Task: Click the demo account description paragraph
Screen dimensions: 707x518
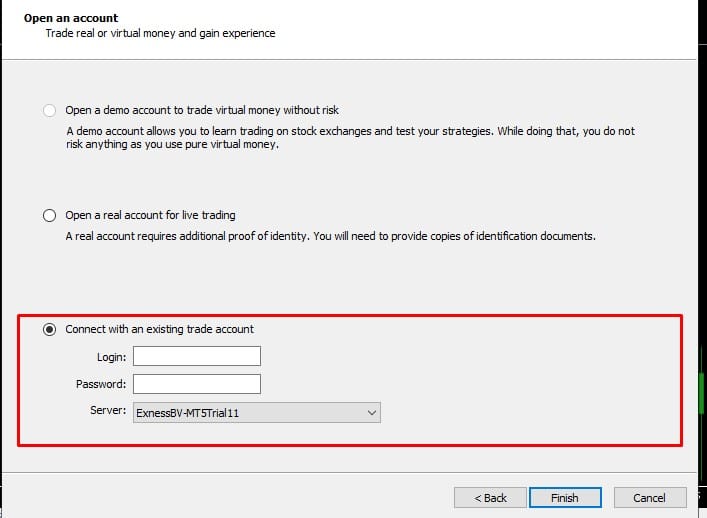Action: [x=350, y=138]
